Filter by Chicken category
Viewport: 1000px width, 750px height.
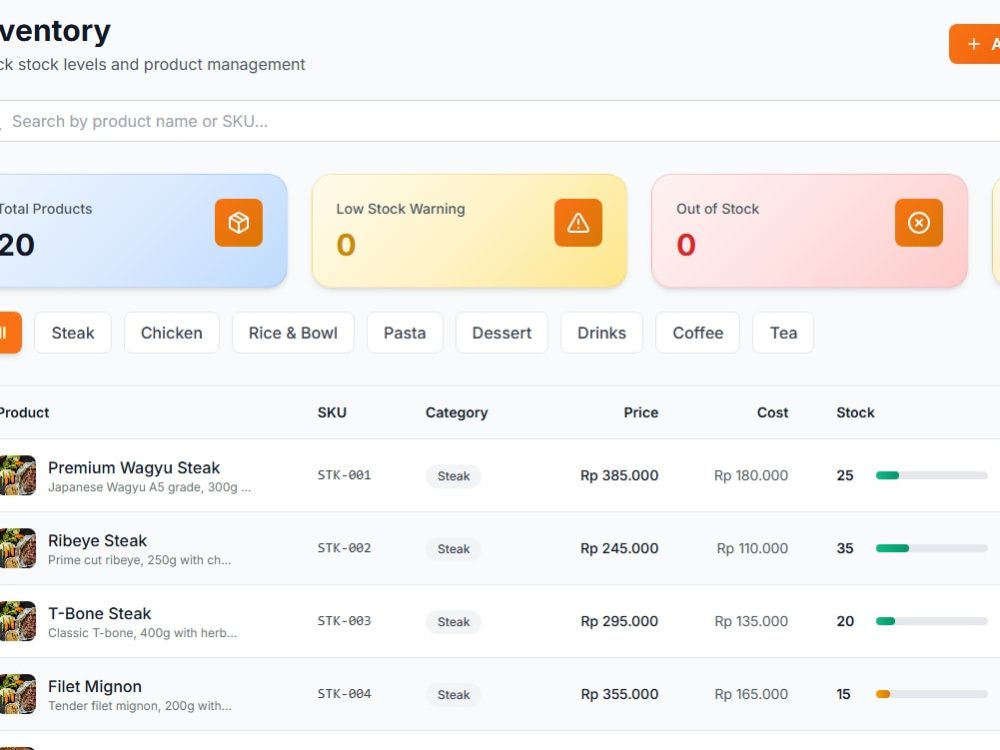click(172, 333)
